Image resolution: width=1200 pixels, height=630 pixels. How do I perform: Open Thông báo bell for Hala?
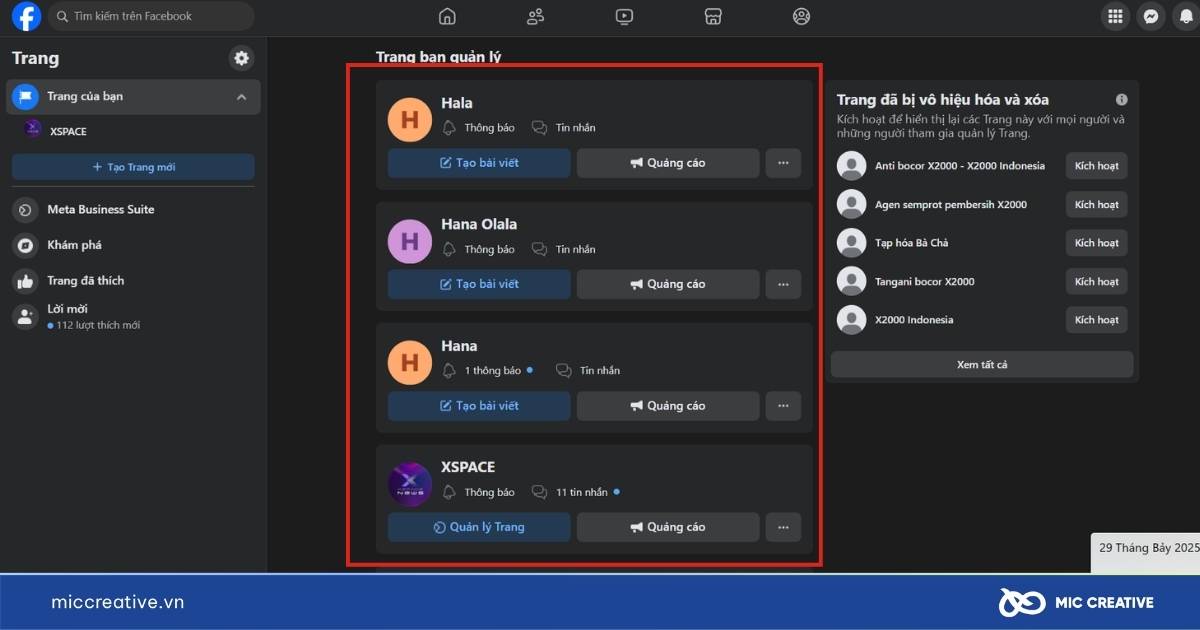click(x=449, y=128)
